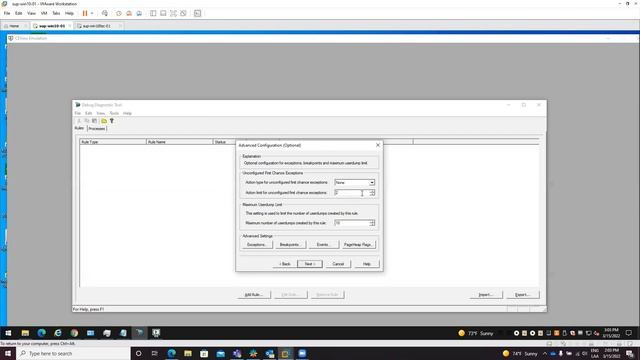Click the filter funnel icon in DebugDiag toolbar

(112, 121)
